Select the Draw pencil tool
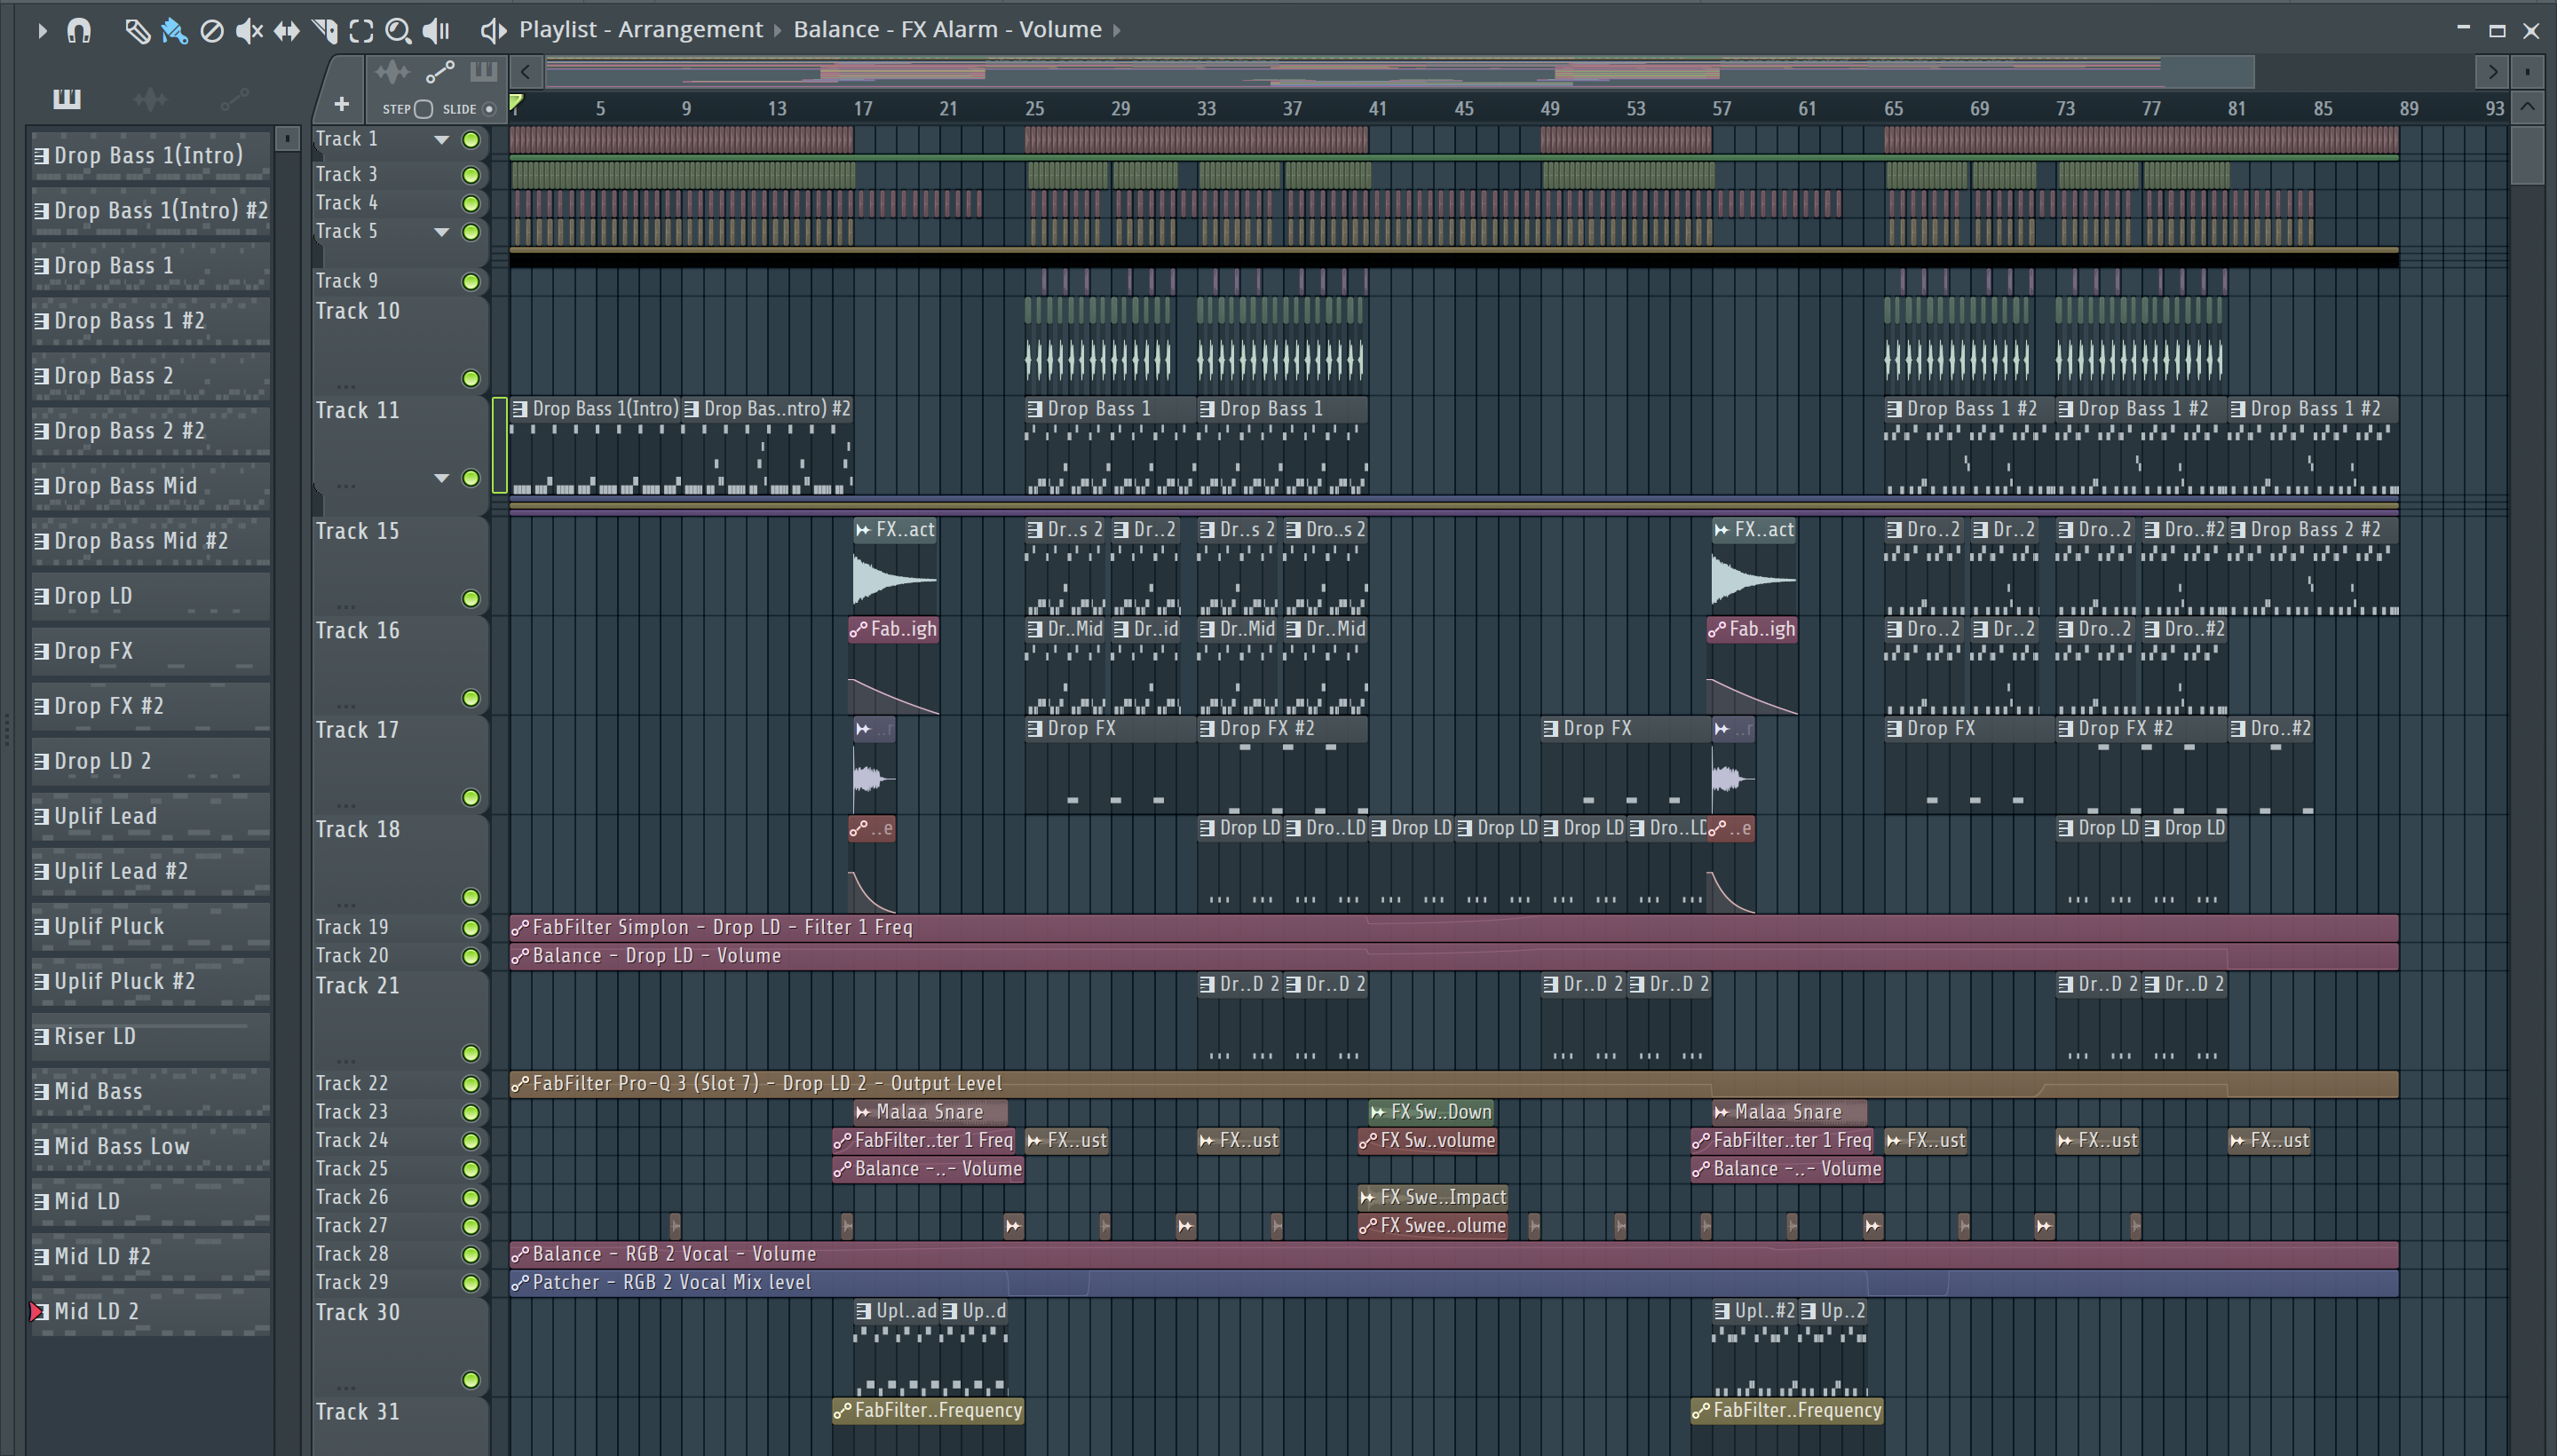 click(137, 31)
